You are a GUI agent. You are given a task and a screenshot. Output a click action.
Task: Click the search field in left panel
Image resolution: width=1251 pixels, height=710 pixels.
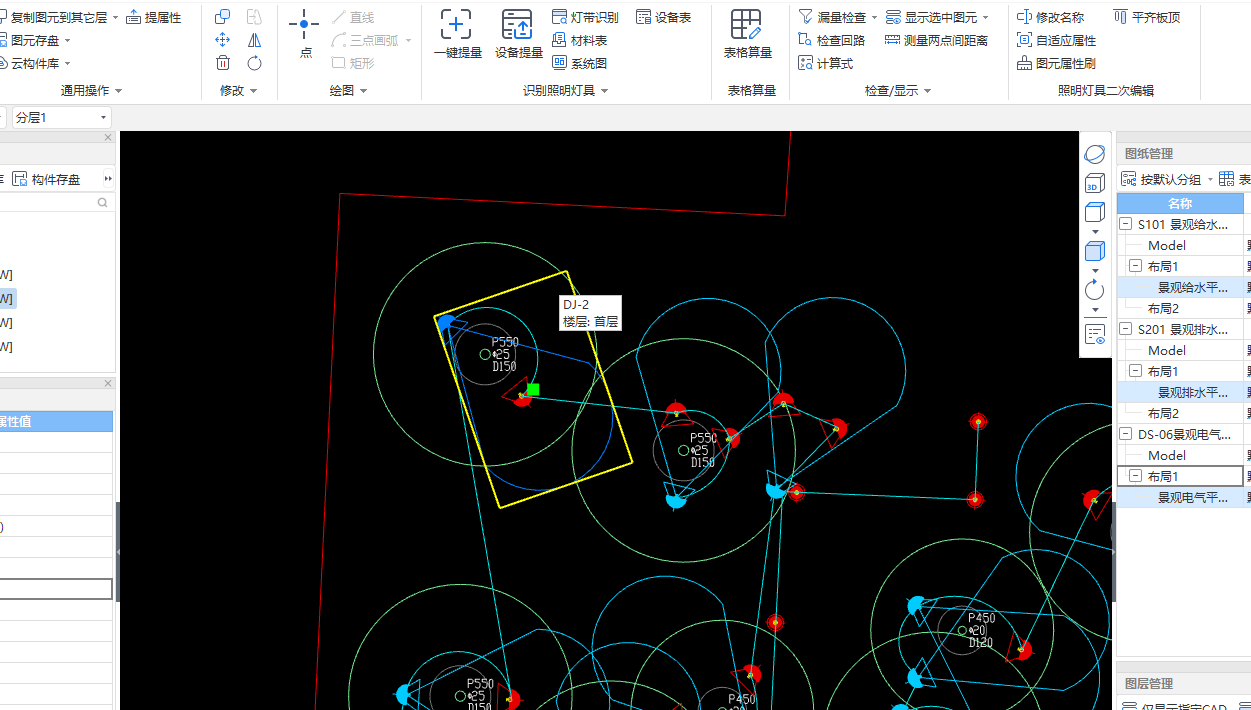tap(55, 202)
